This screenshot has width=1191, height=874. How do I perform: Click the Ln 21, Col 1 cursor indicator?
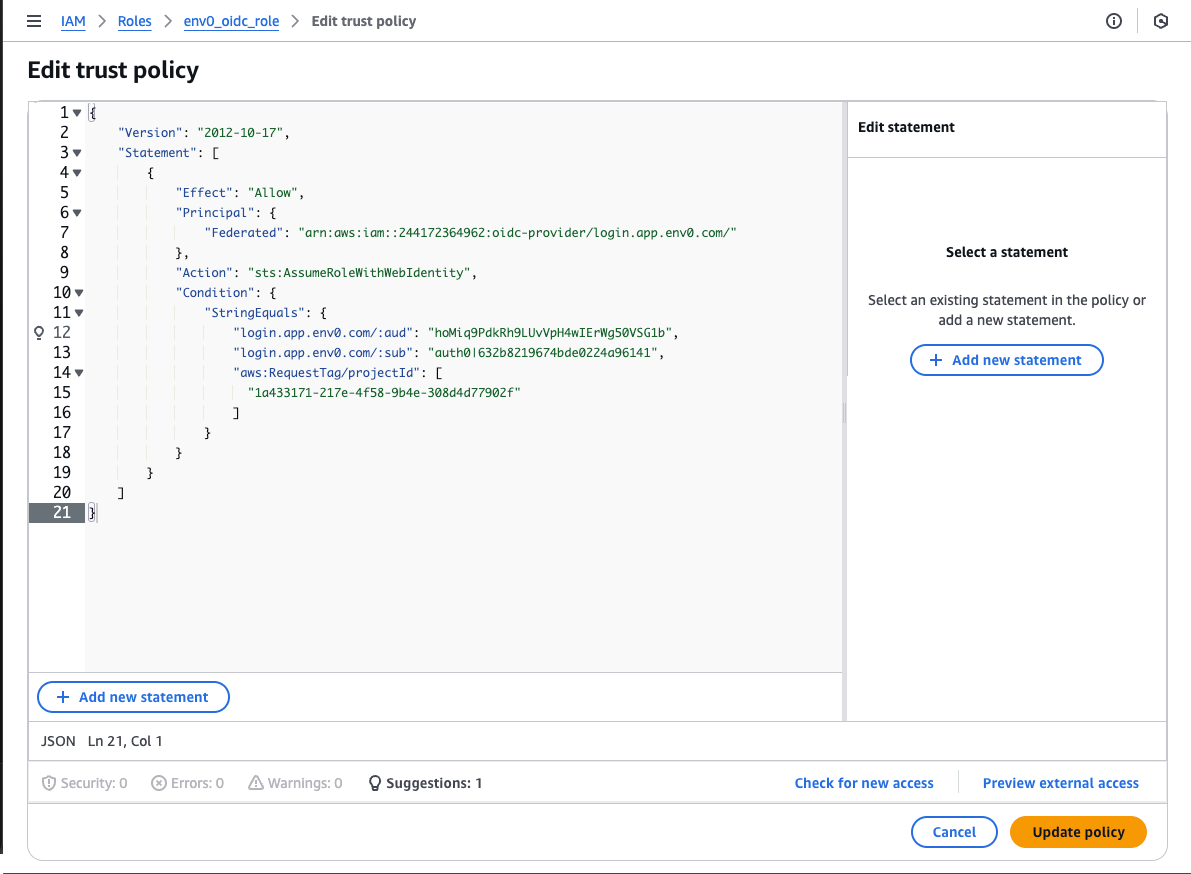[125, 741]
